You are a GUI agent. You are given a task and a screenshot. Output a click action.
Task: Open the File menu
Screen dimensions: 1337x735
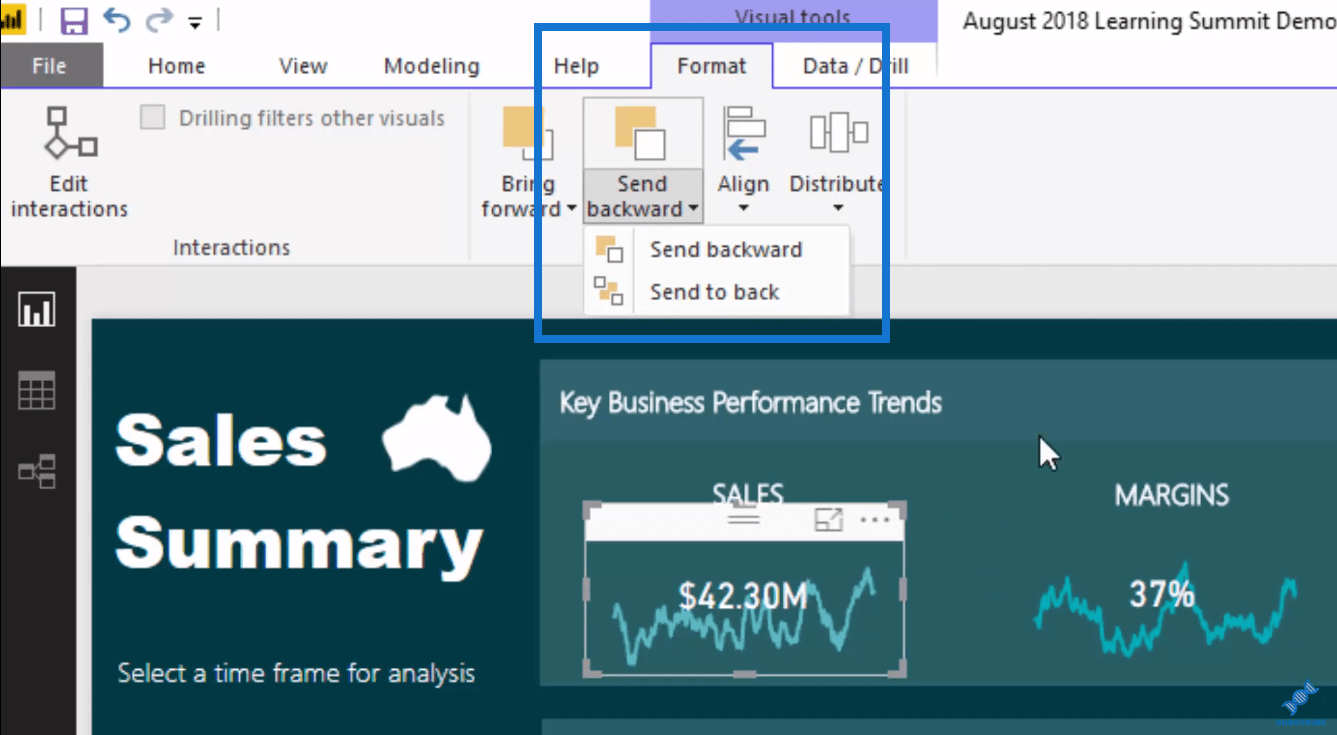tap(50, 66)
